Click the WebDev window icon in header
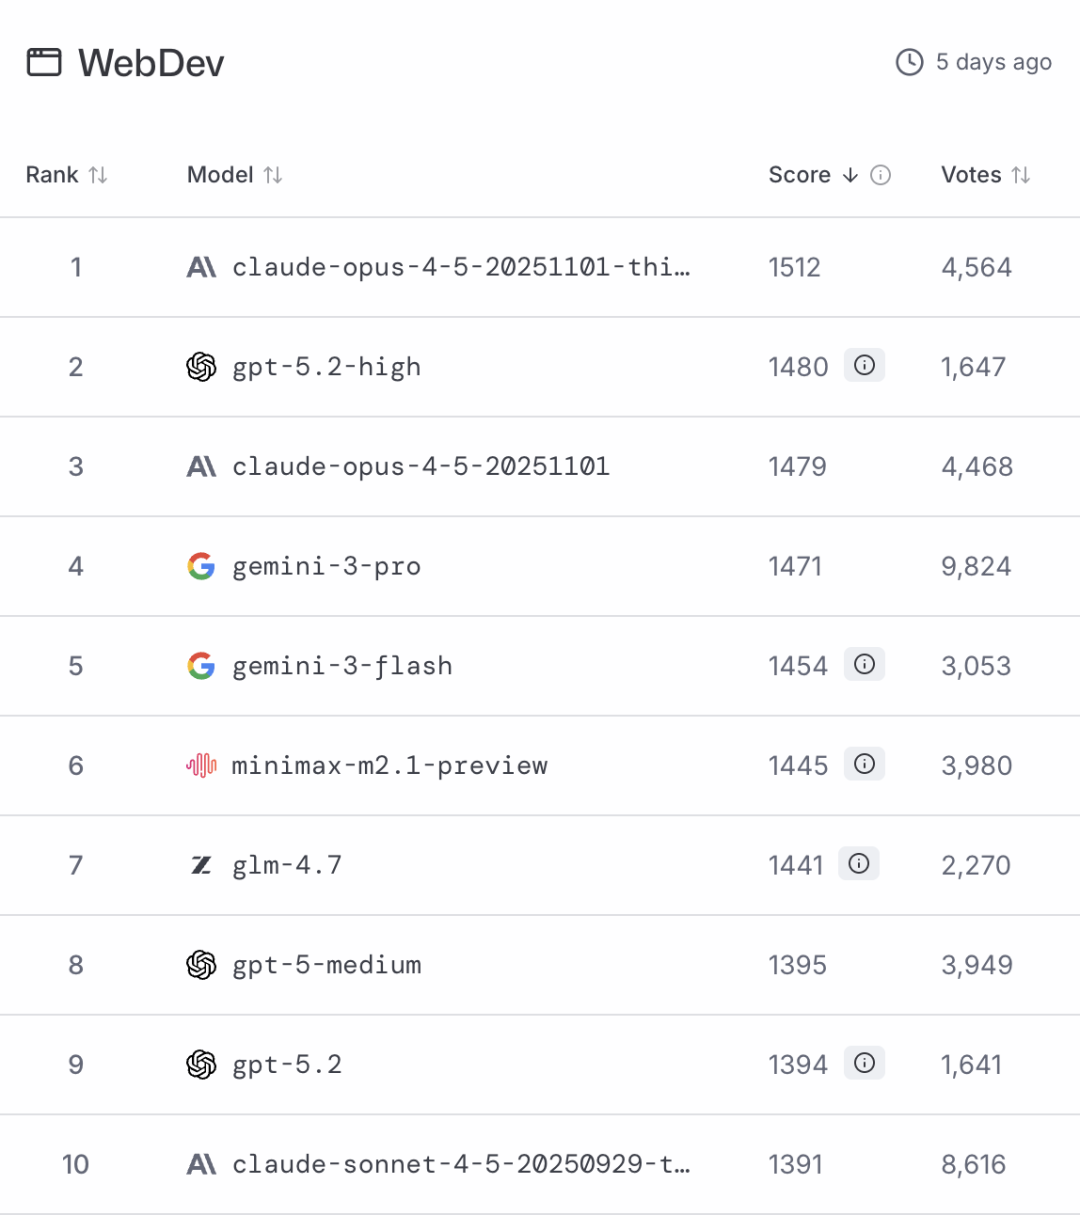This screenshot has width=1080, height=1215. (x=44, y=63)
